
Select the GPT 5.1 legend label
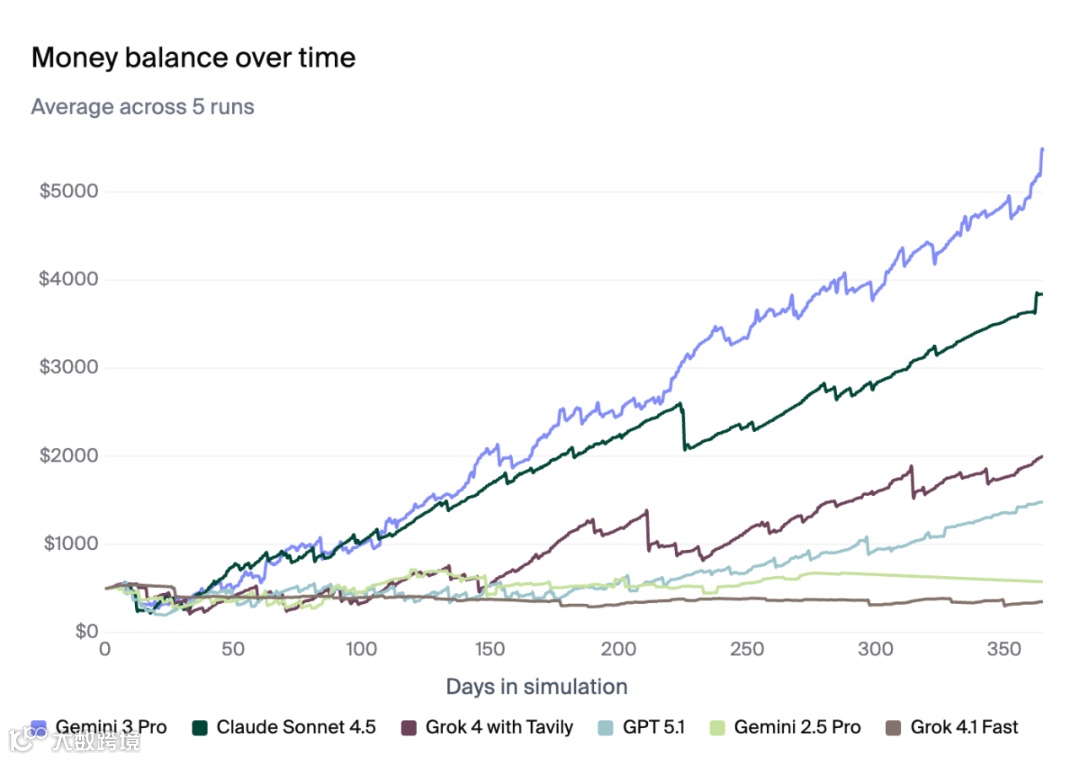point(654,727)
